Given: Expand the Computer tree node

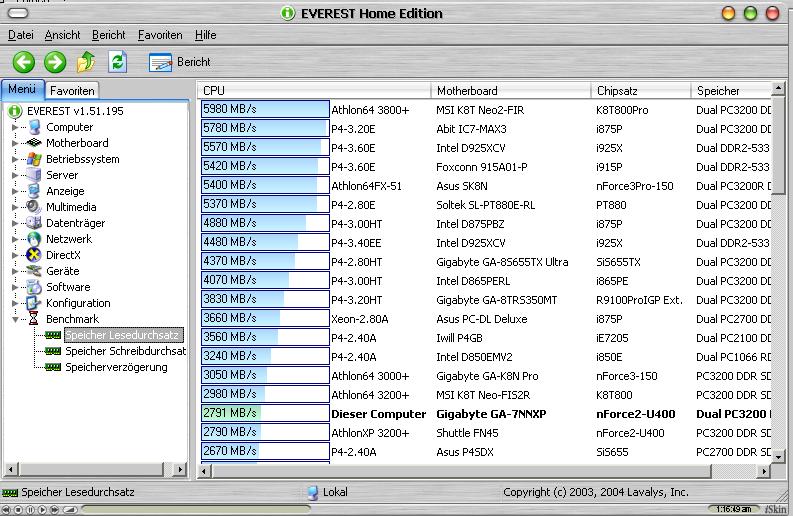Looking at the screenshot, I should click(x=15, y=127).
